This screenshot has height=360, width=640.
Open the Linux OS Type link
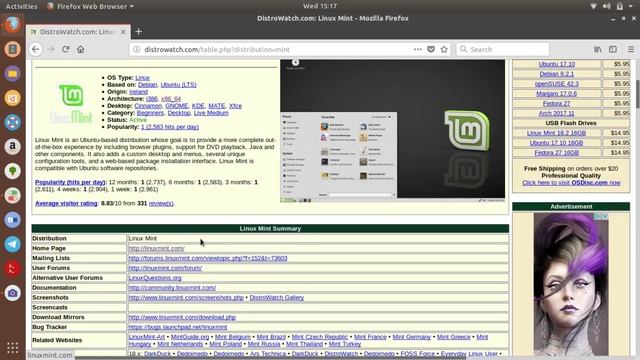[142, 78]
